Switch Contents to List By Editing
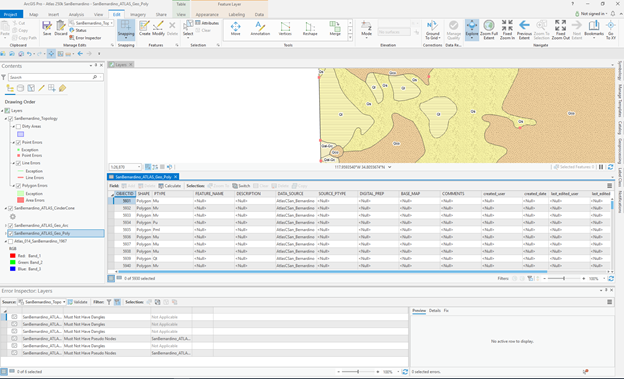The height and width of the screenshot is (379, 624). pos(41,88)
